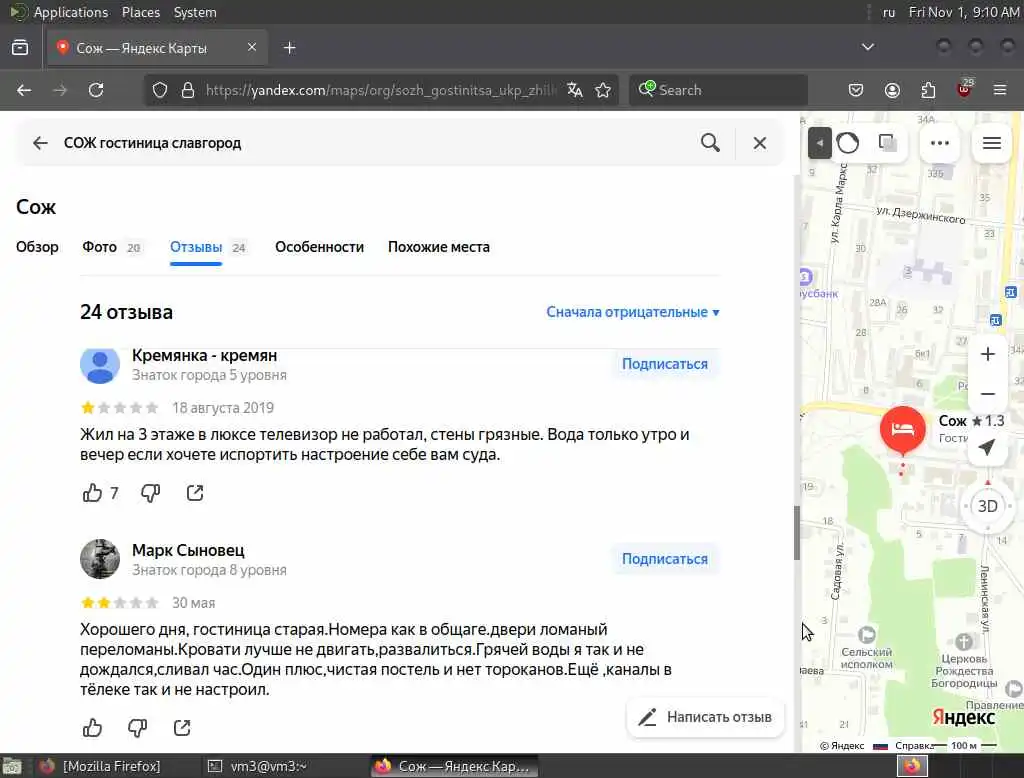Image resolution: width=1024 pixels, height=778 pixels.
Task: Dislike the Марк Сыновец review
Action: click(x=137, y=728)
